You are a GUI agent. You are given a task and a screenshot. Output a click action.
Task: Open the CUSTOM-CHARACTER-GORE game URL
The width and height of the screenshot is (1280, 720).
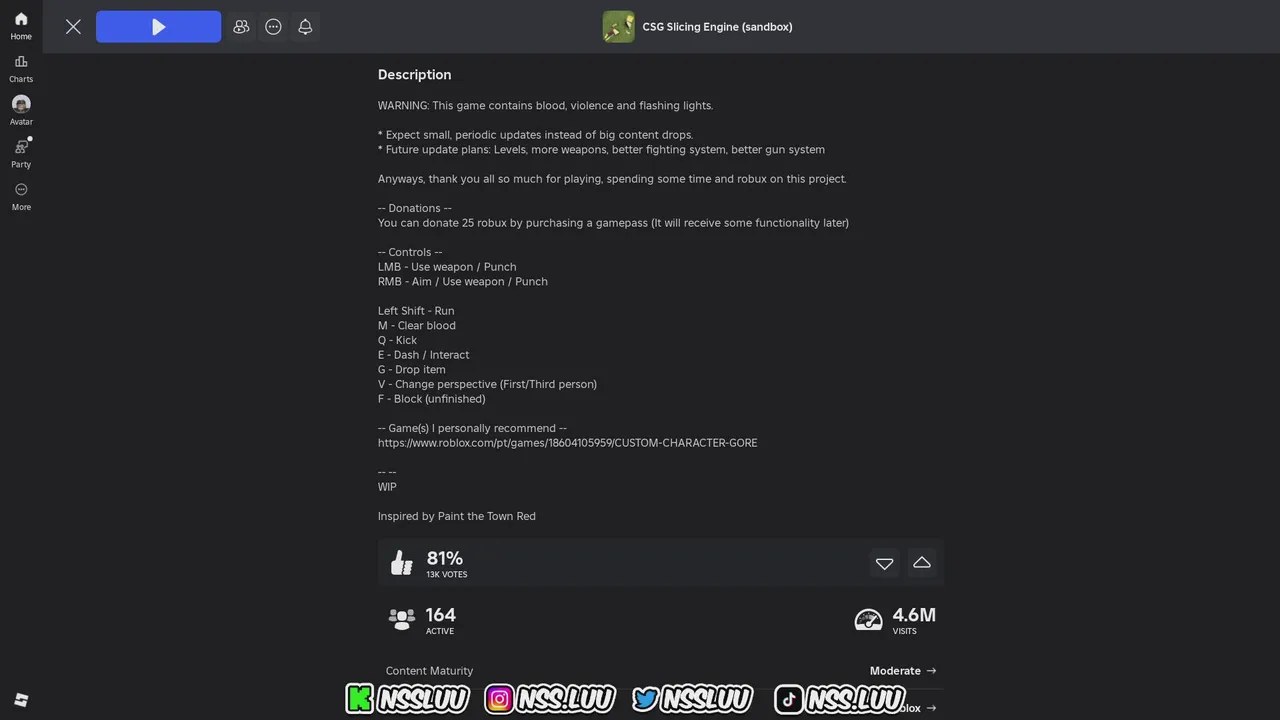[x=567, y=443]
